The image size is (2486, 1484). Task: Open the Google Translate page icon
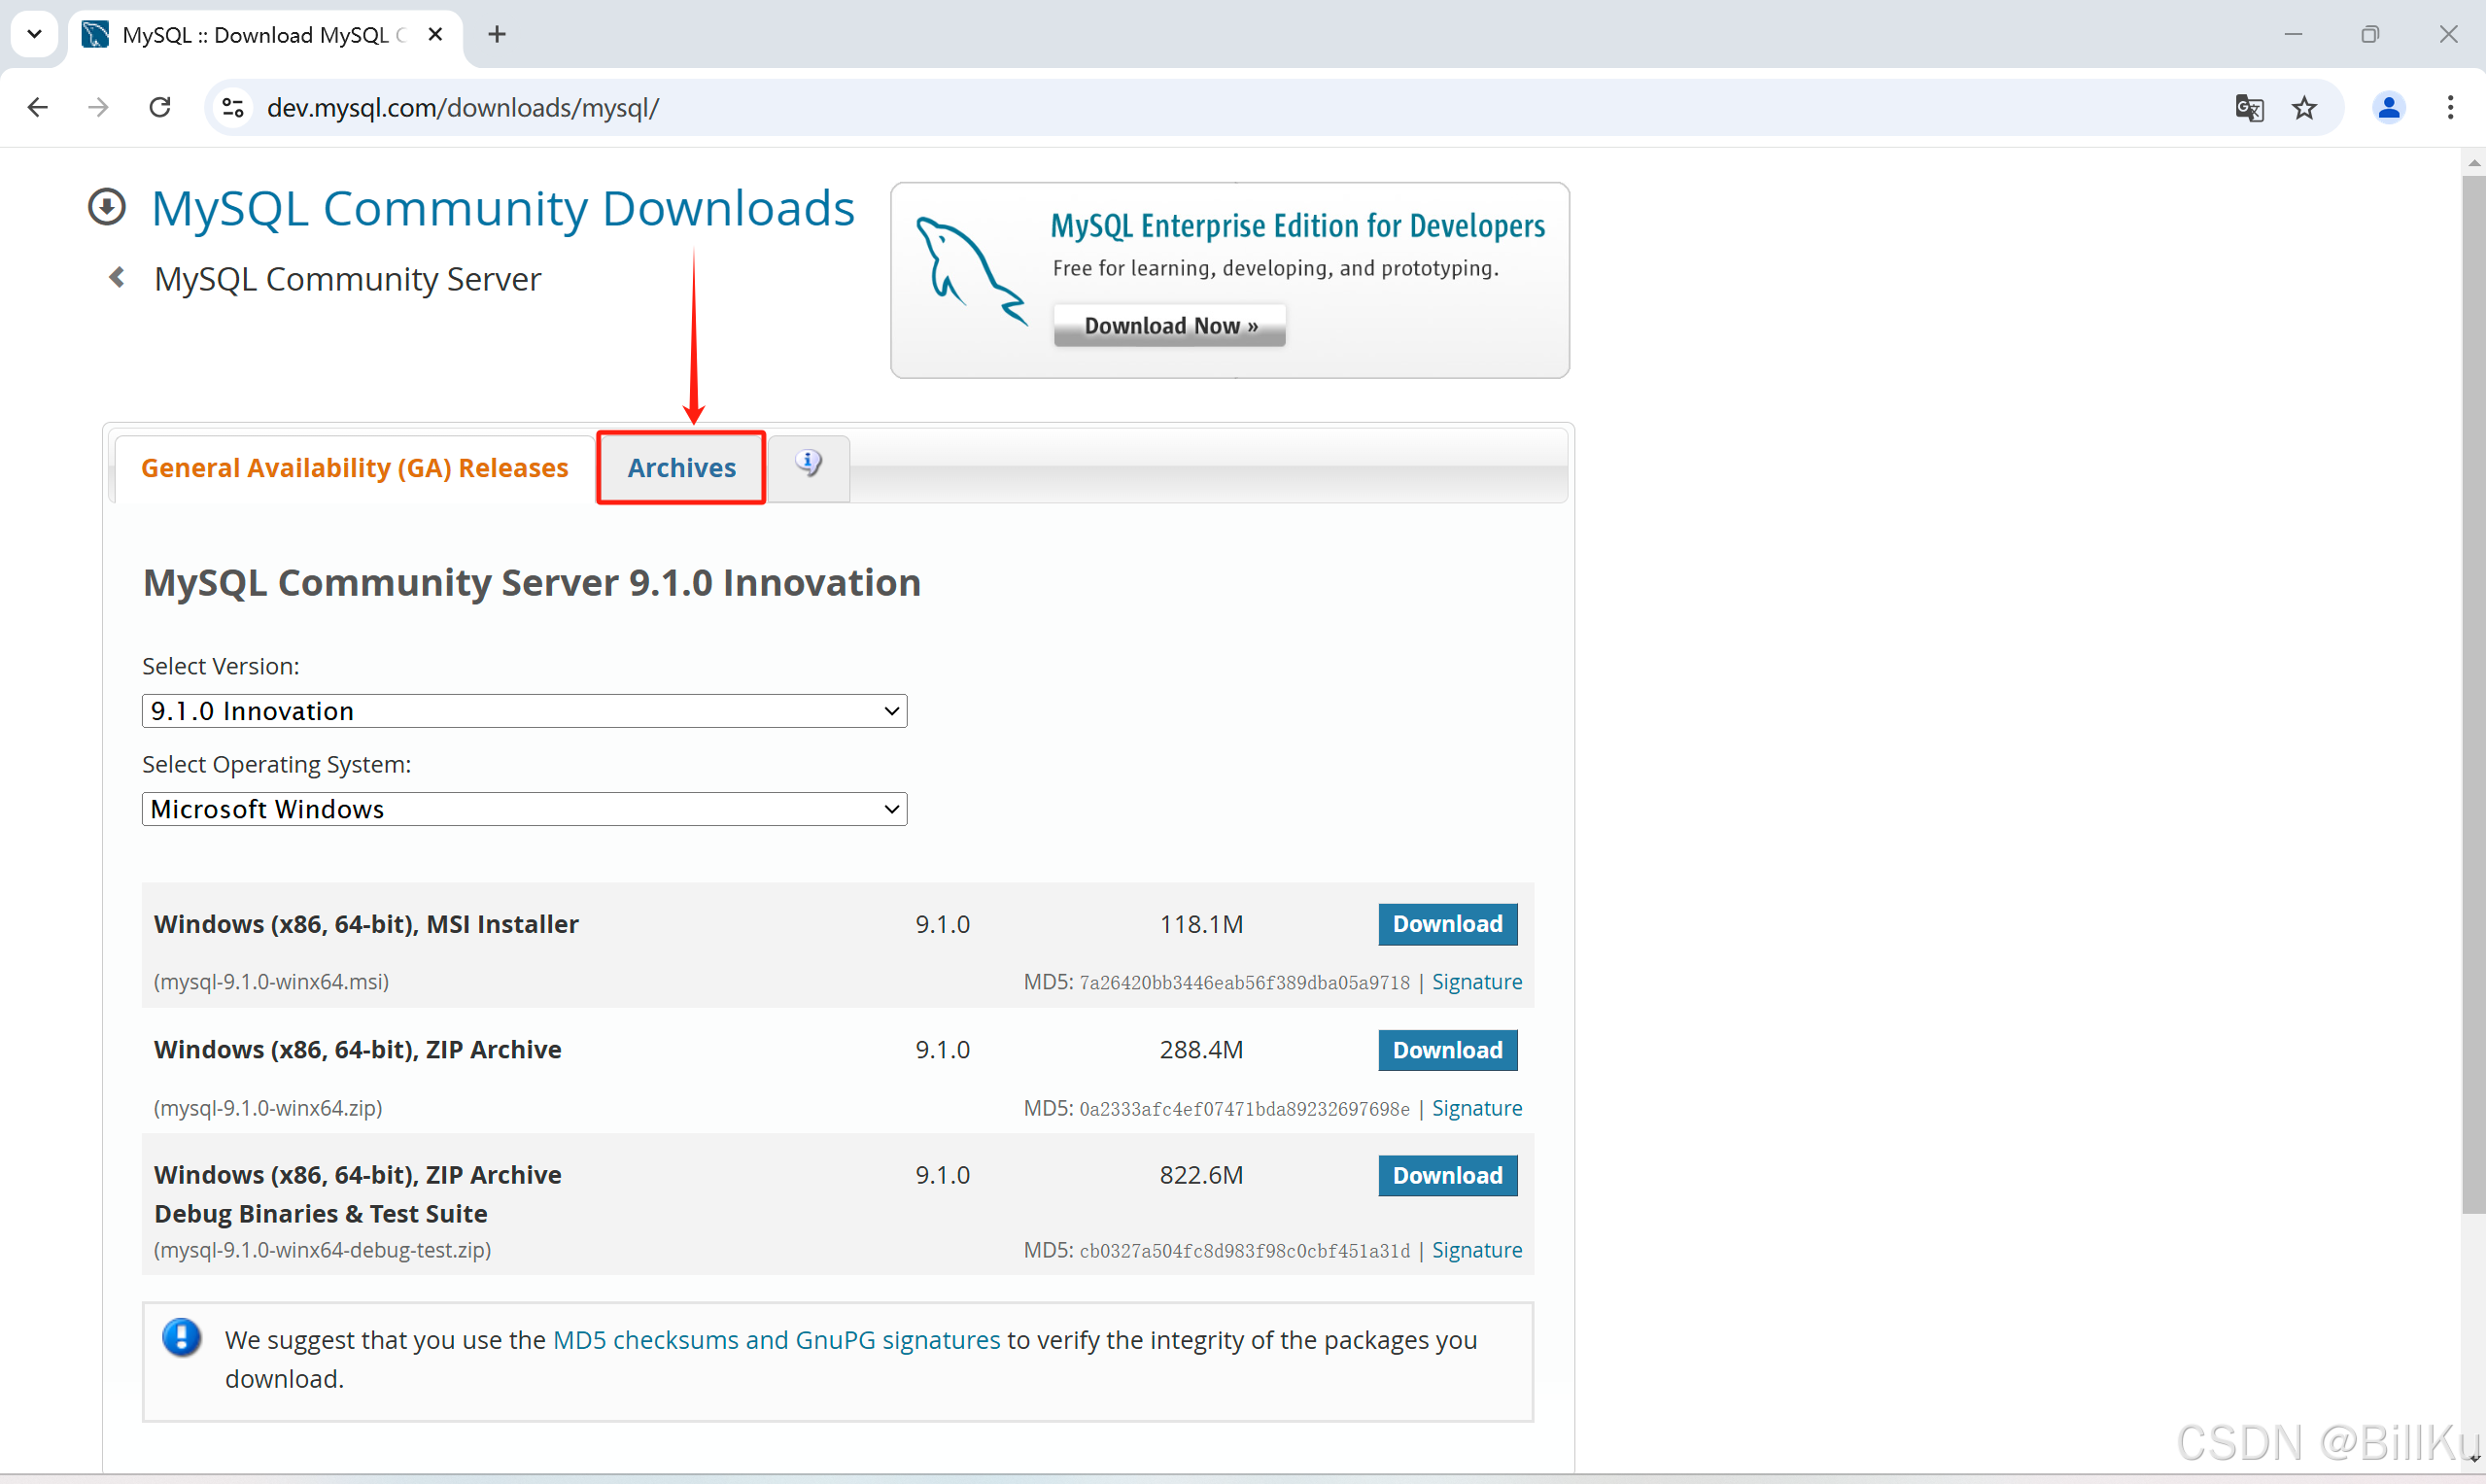[2249, 107]
